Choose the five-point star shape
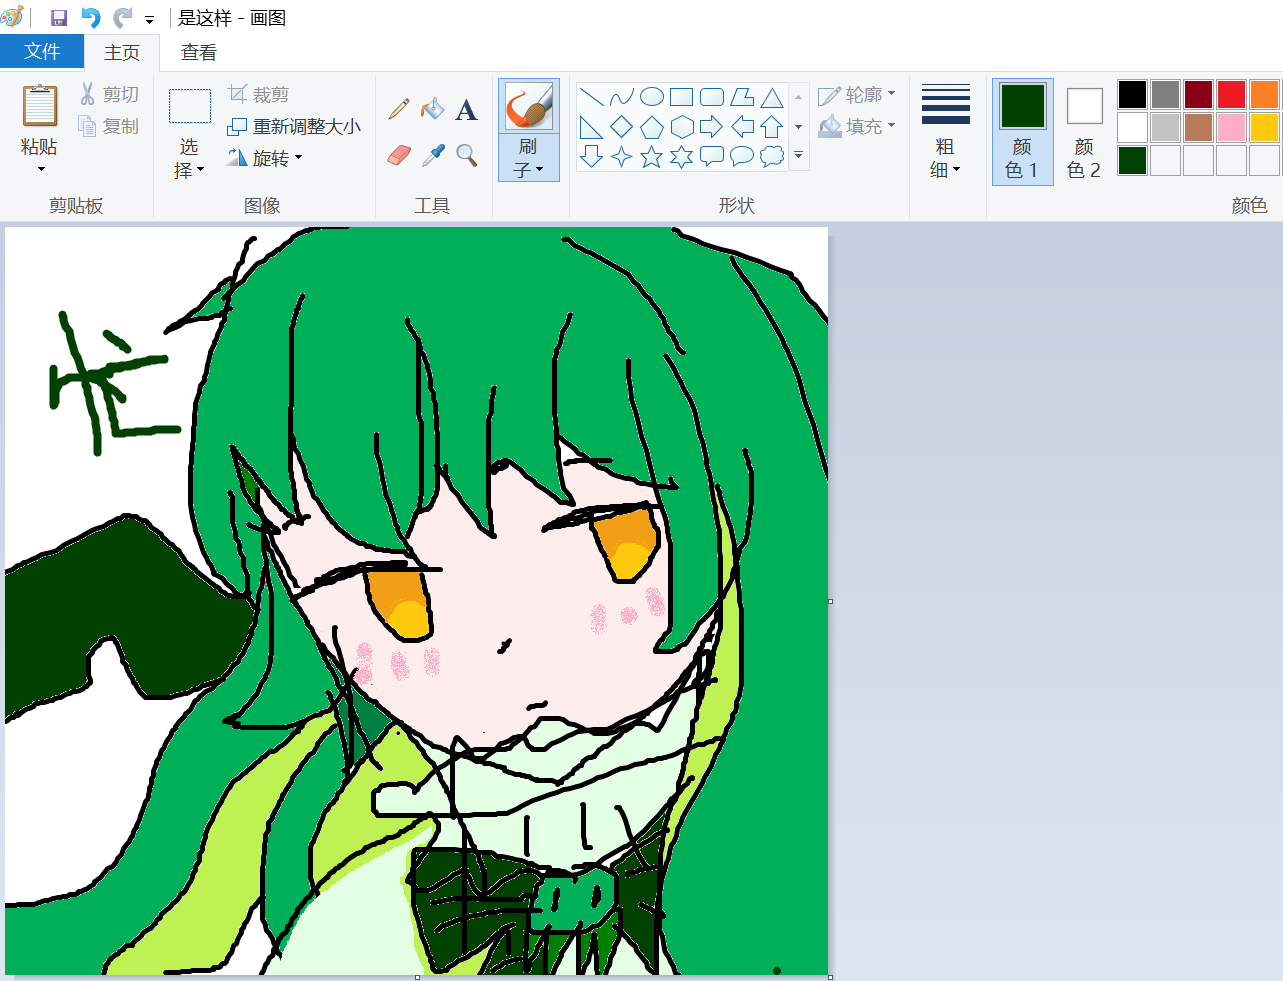 [x=651, y=157]
